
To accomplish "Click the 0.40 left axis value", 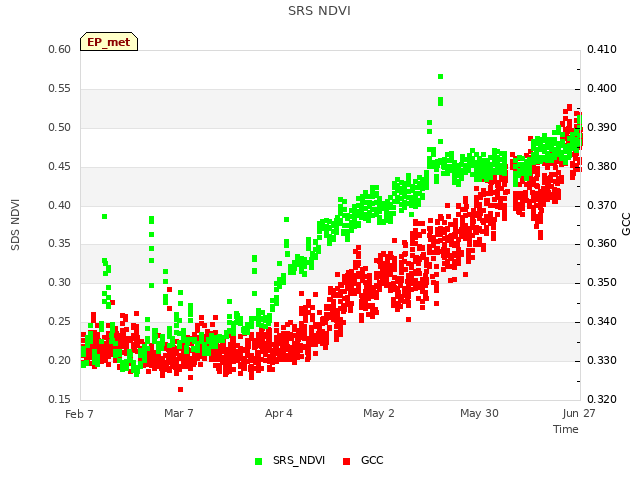I will pyautogui.click(x=59, y=205).
